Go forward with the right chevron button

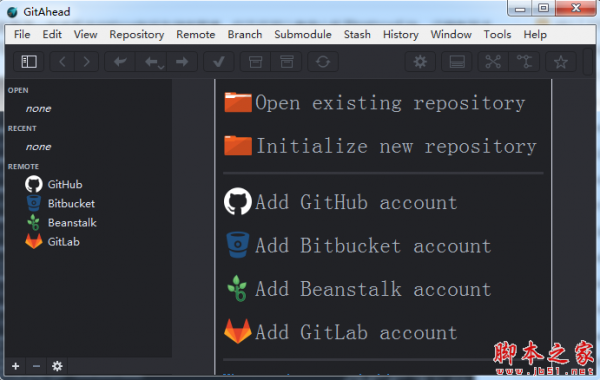pyautogui.click(x=86, y=62)
